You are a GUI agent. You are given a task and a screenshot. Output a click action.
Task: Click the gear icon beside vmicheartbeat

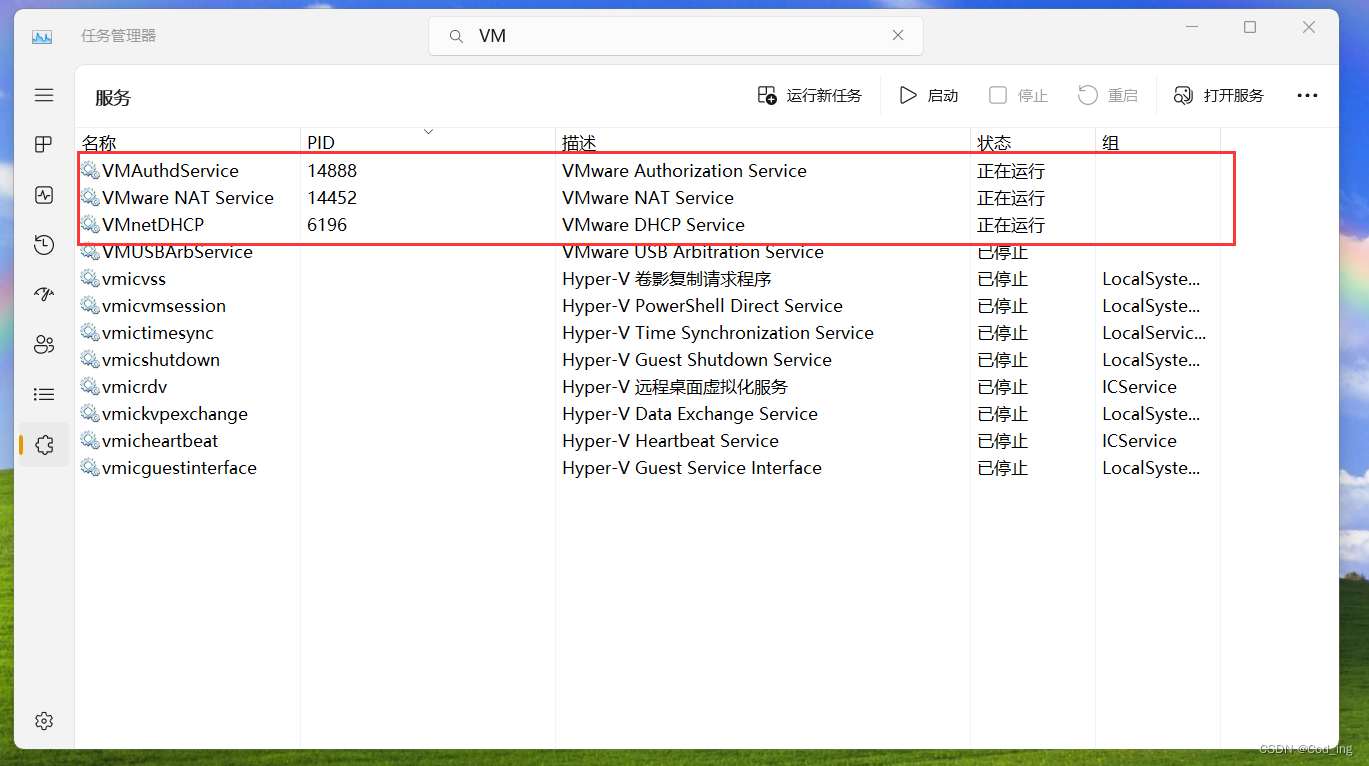coord(90,441)
